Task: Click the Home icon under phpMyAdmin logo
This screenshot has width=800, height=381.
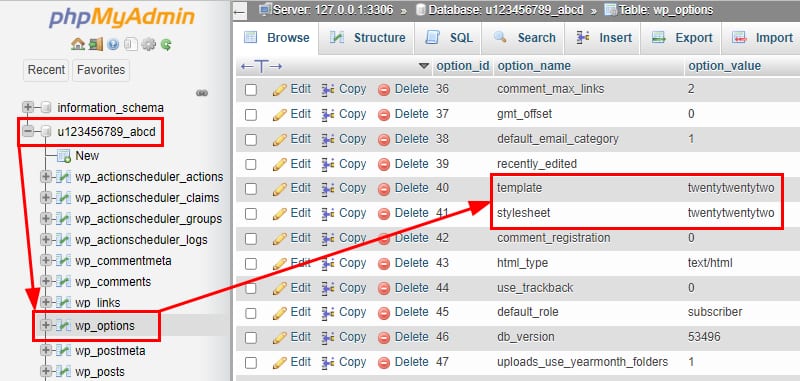Action: pyautogui.click(x=78, y=44)
